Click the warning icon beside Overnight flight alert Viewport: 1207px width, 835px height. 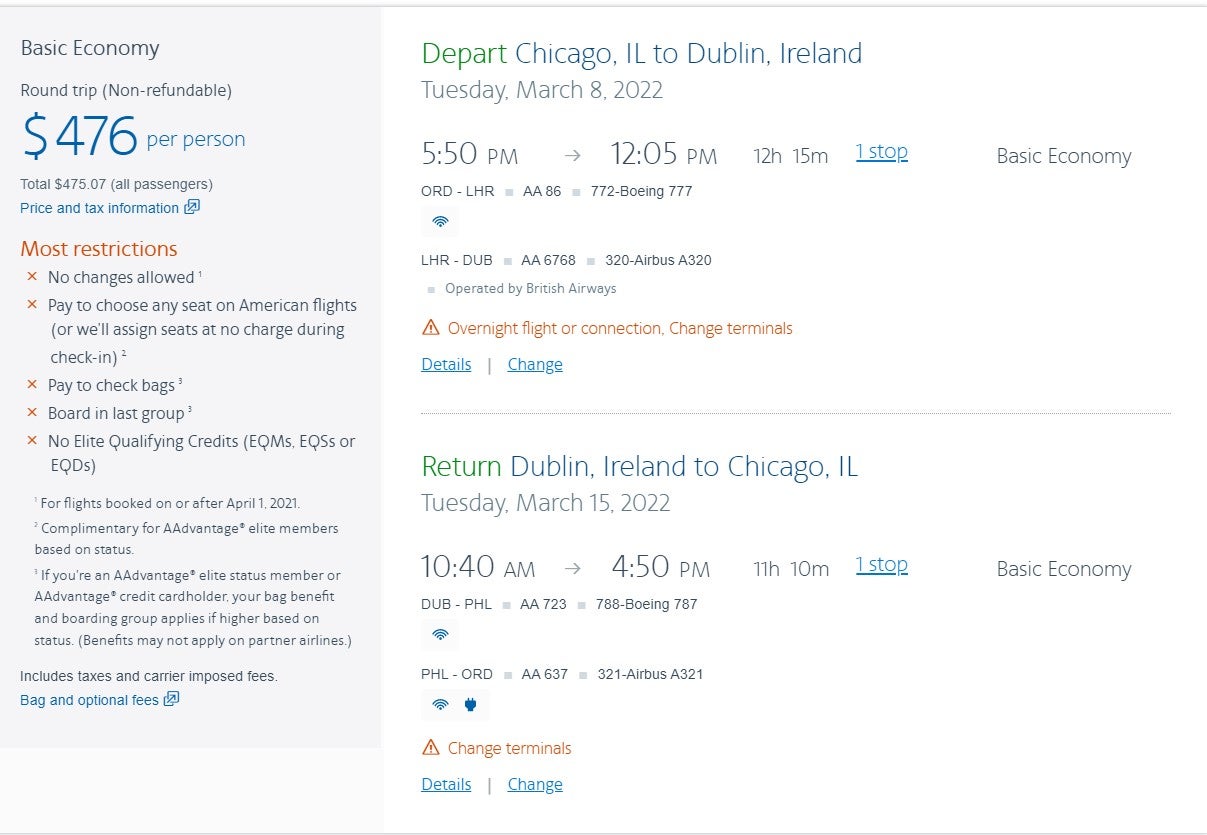(430, 327)
